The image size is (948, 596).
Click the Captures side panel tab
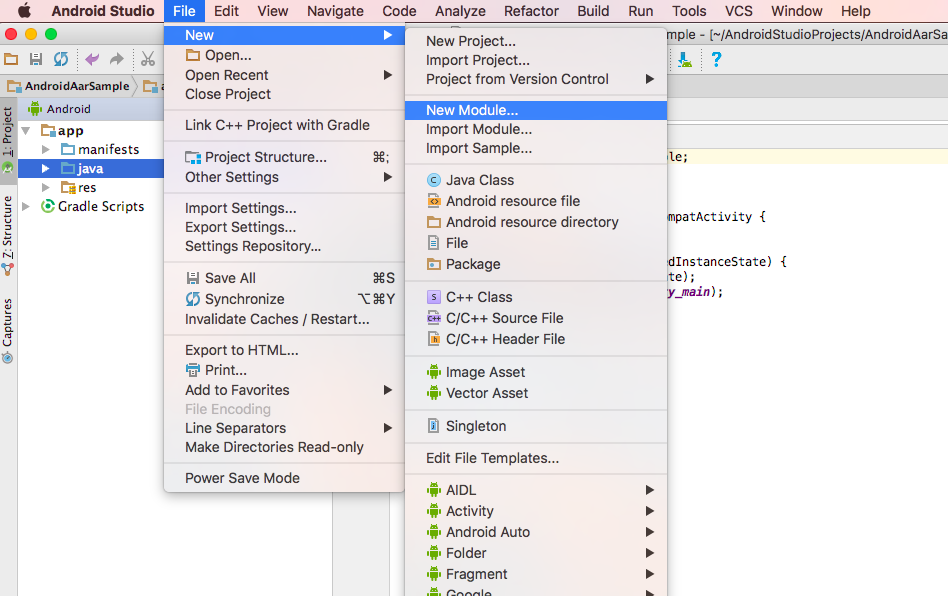(8, 330)
